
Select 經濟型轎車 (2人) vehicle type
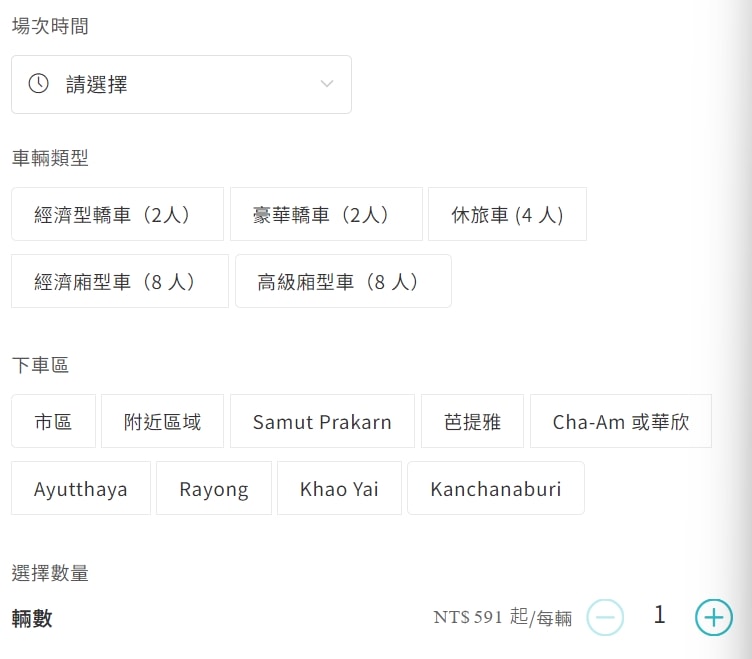click(x=118, y=214)
